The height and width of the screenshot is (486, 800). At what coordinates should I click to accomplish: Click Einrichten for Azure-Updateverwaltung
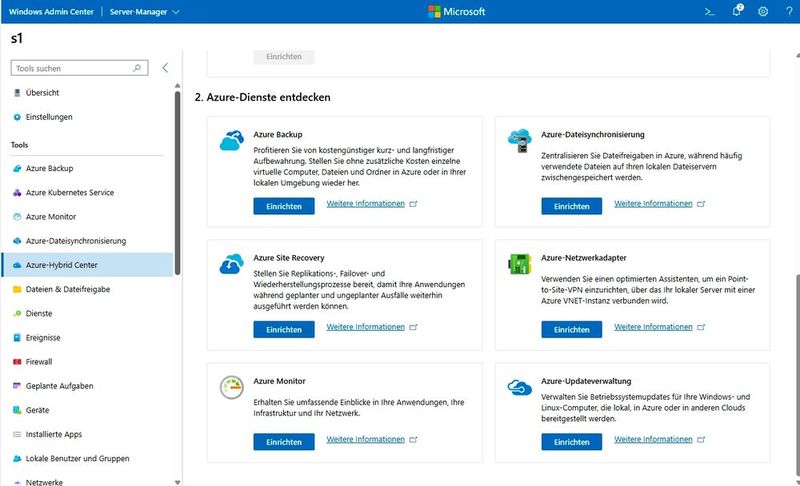click(x=571, y=442)
